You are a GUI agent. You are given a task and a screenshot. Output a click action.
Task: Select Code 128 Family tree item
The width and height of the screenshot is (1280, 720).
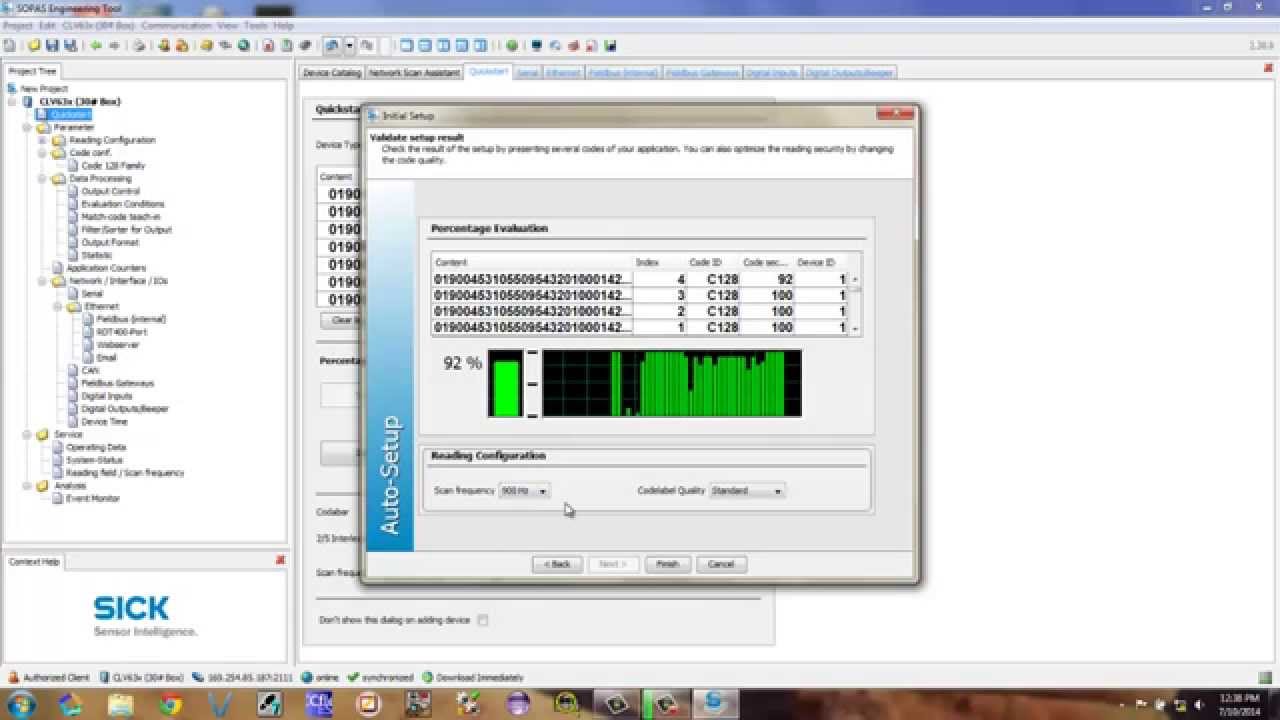[x=113, y=166]
